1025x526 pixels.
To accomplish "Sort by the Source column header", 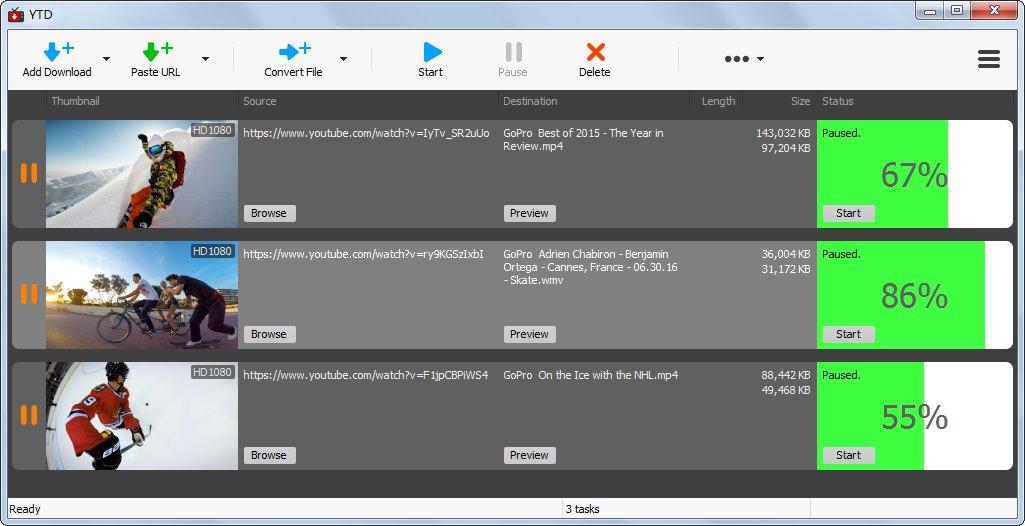I will point(260,101).
